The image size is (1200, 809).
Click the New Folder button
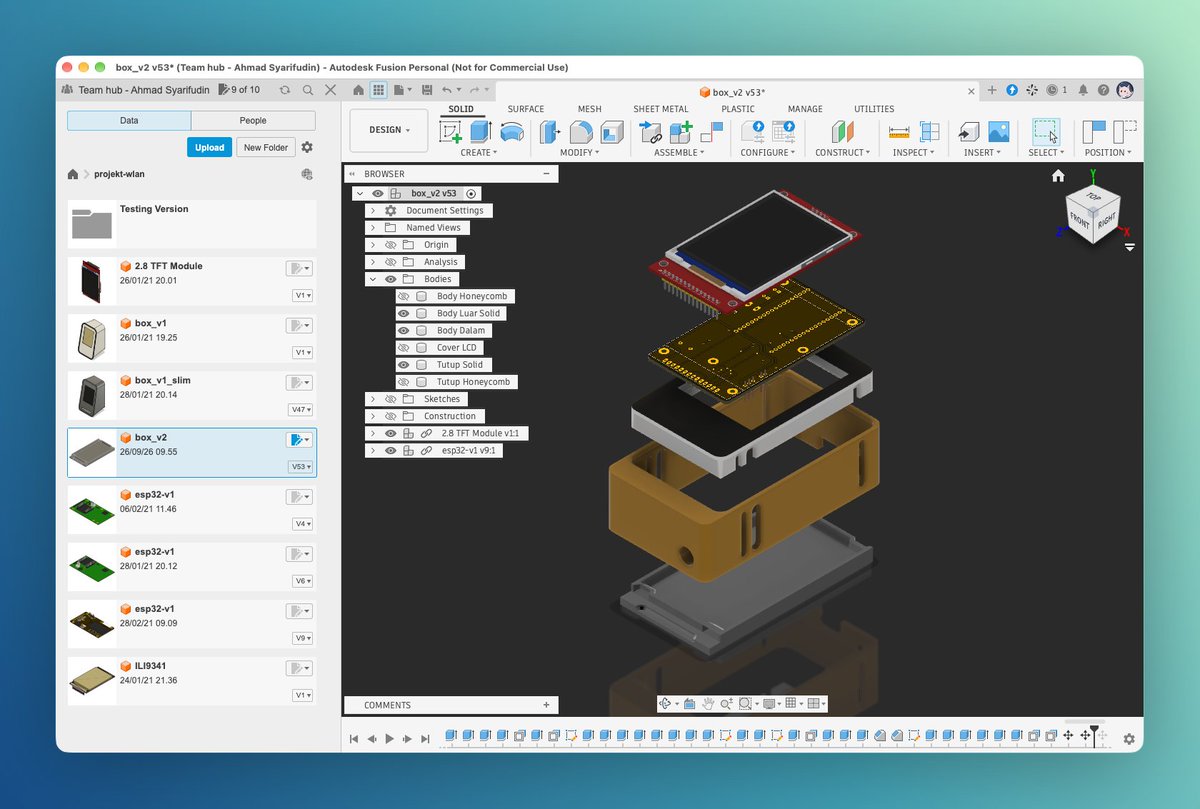(266, 147)
